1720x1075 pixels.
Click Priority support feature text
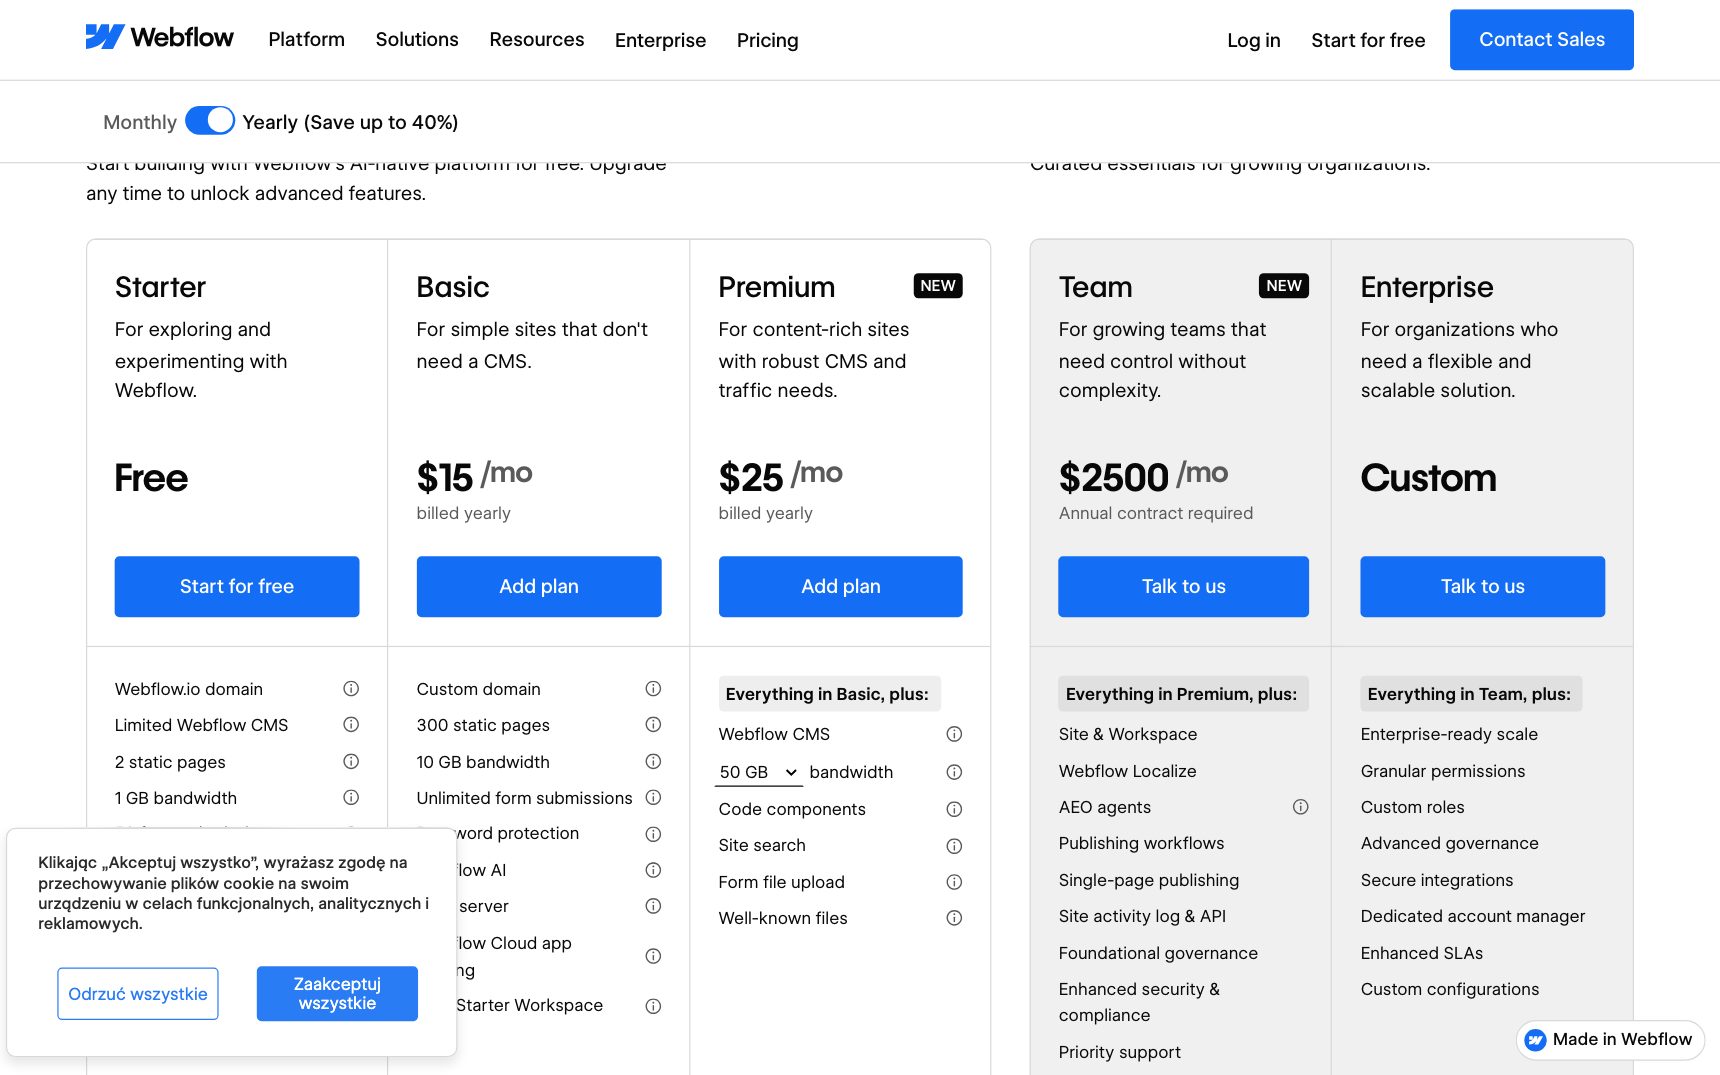point(1120,1052)
